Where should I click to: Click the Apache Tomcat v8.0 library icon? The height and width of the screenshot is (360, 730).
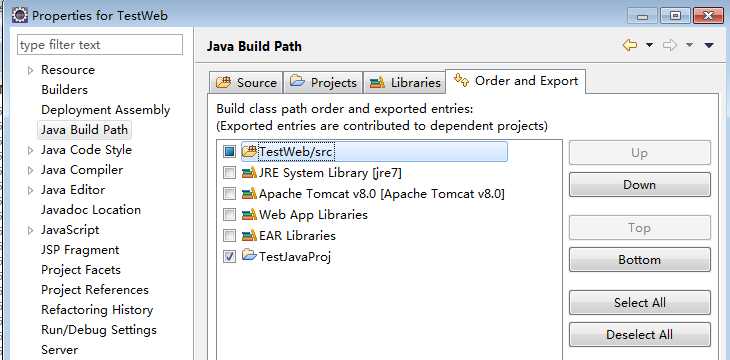click(250, 193)
